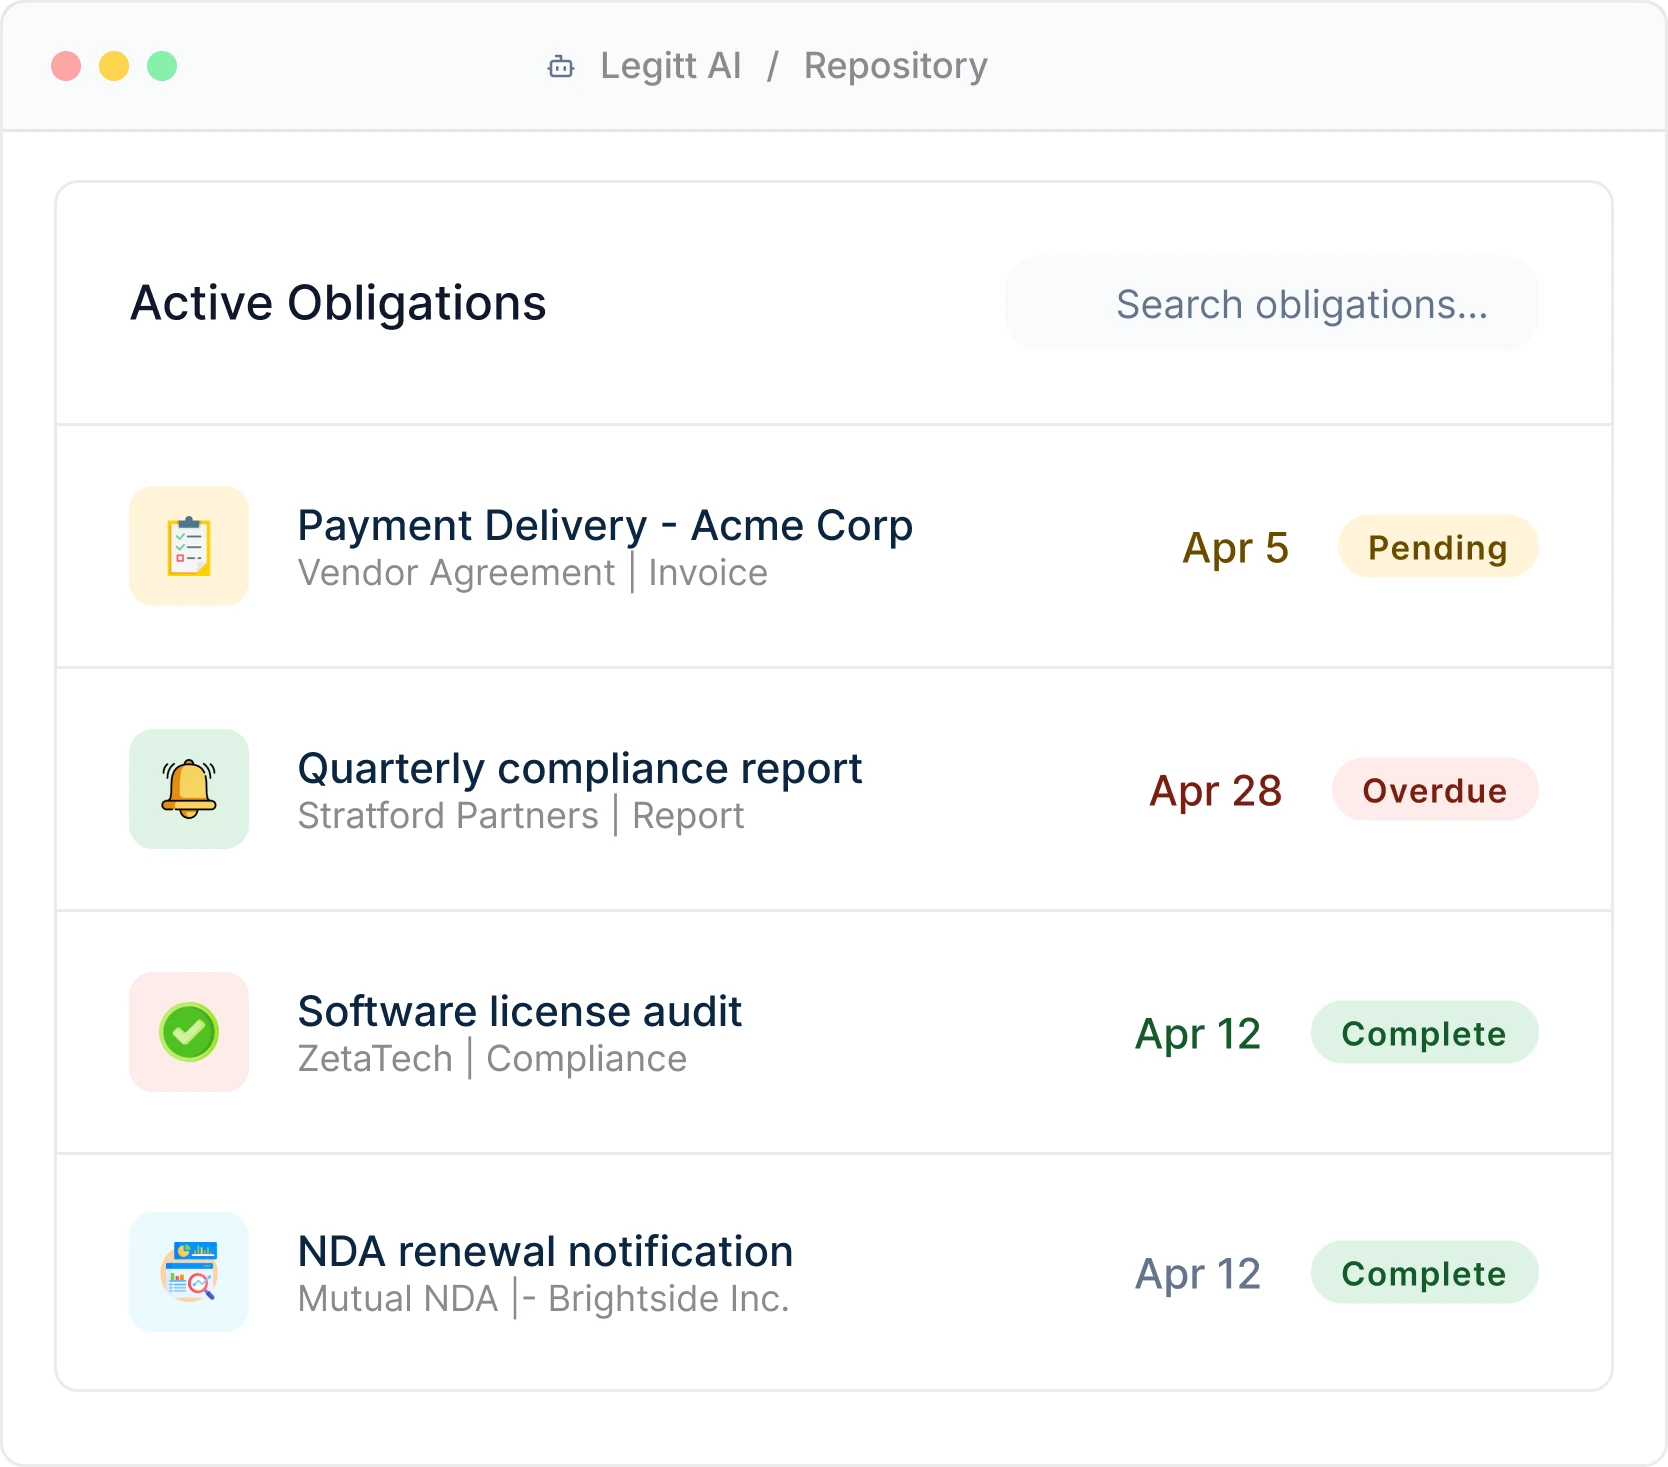Focus the Search obligations field
The image size is (1668, 1467).
[1271, 304]
